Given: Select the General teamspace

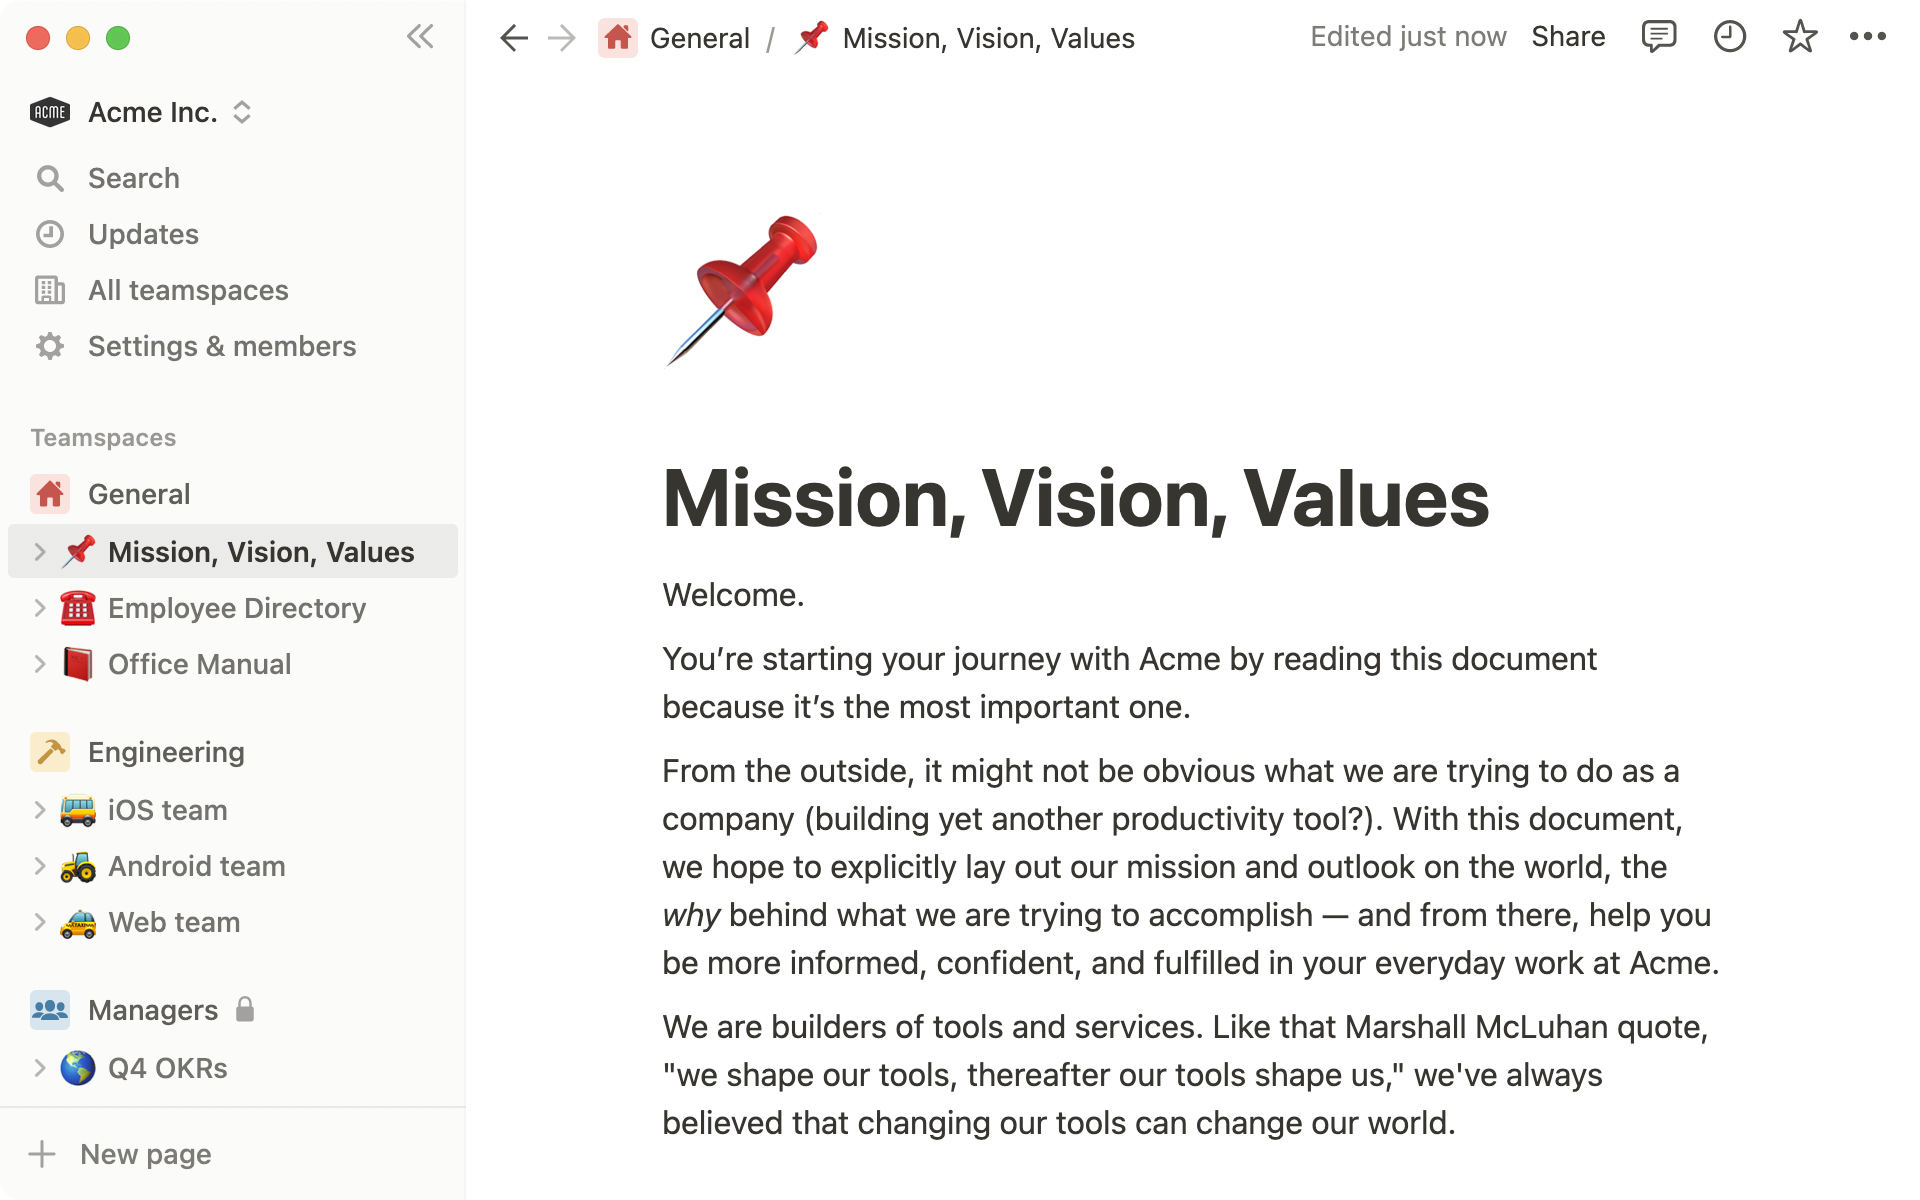Looking at the screenshot, I should point(138,494).
